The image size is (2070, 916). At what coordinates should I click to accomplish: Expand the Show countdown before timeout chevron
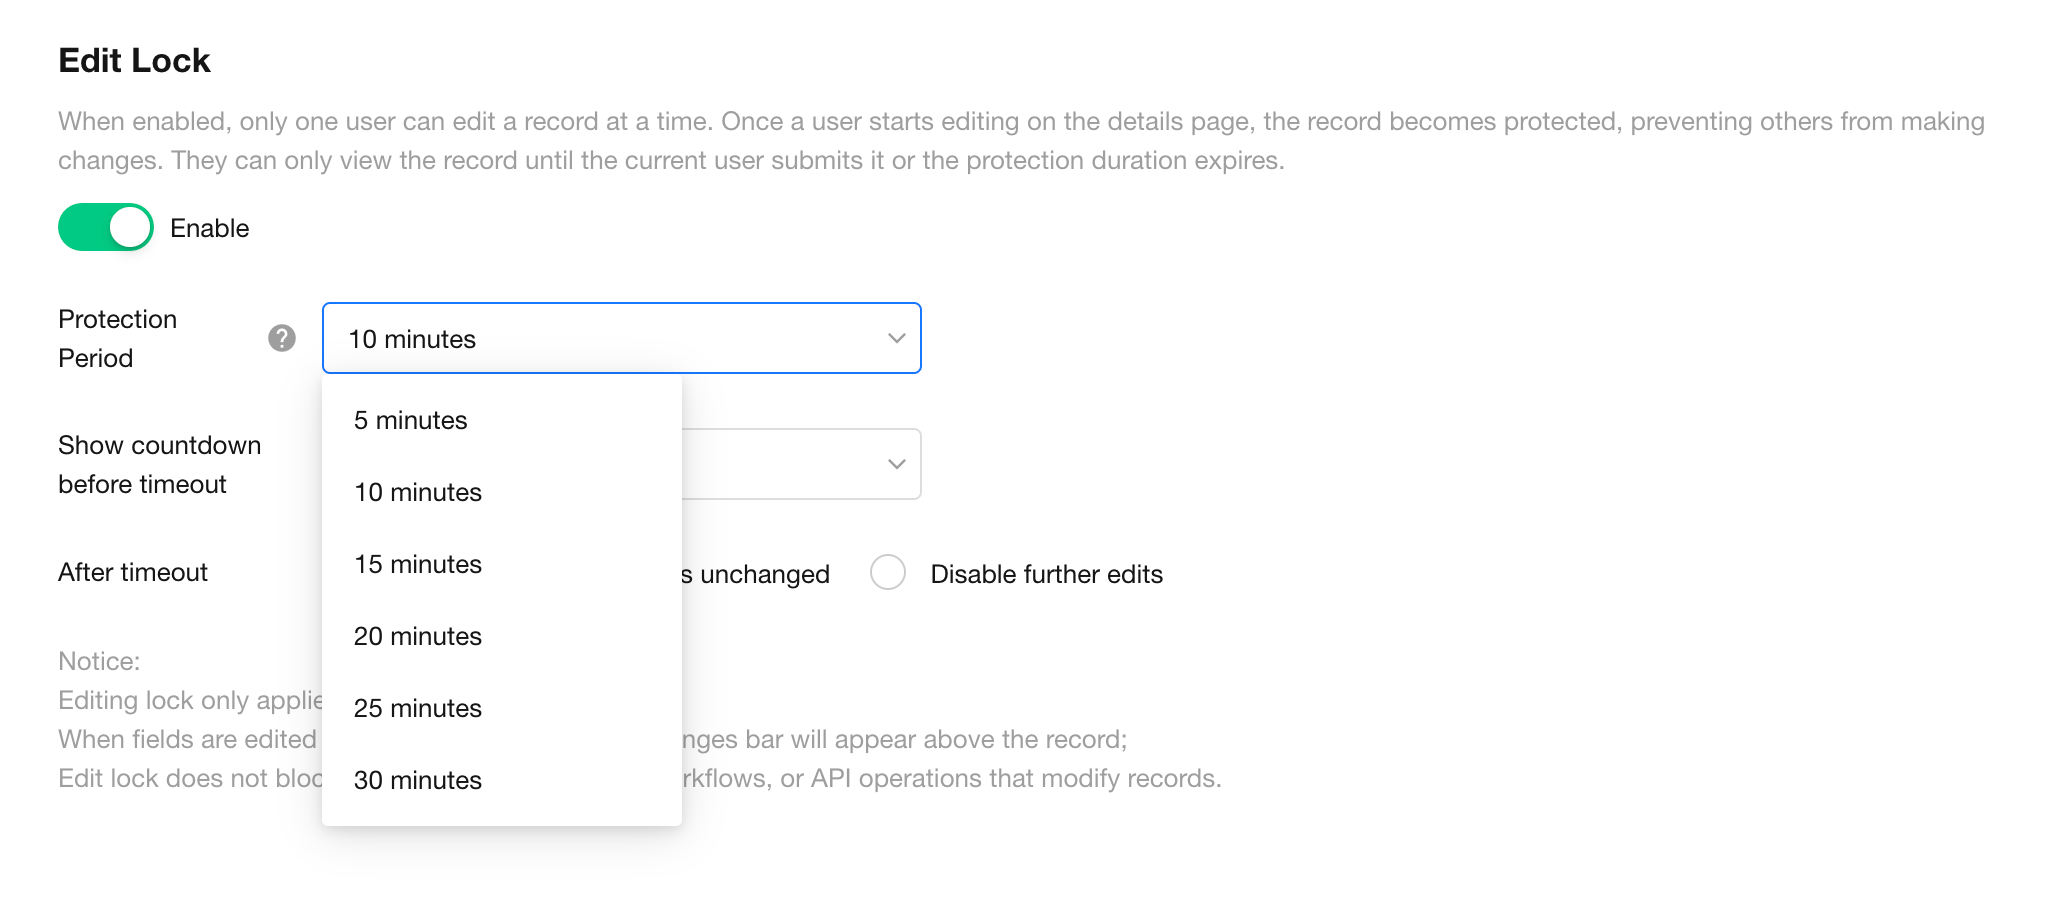pyautogui.click(x=896, y=464)
